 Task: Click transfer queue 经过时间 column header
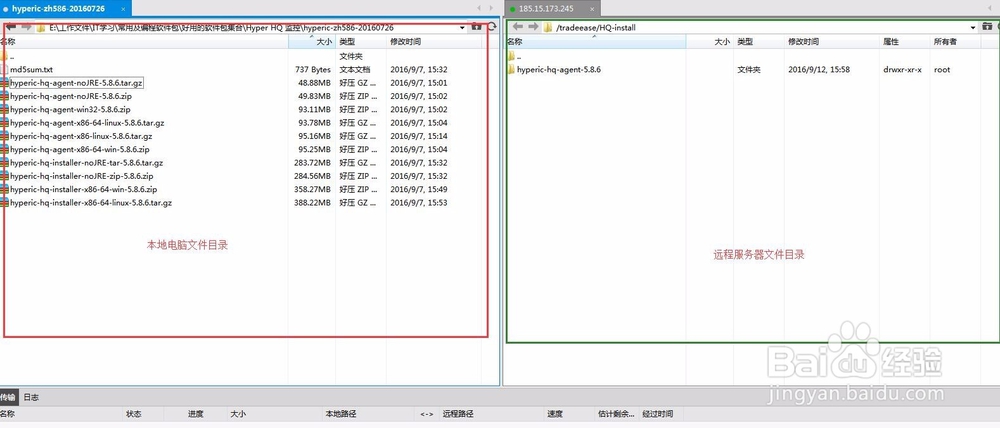[658, 414]
